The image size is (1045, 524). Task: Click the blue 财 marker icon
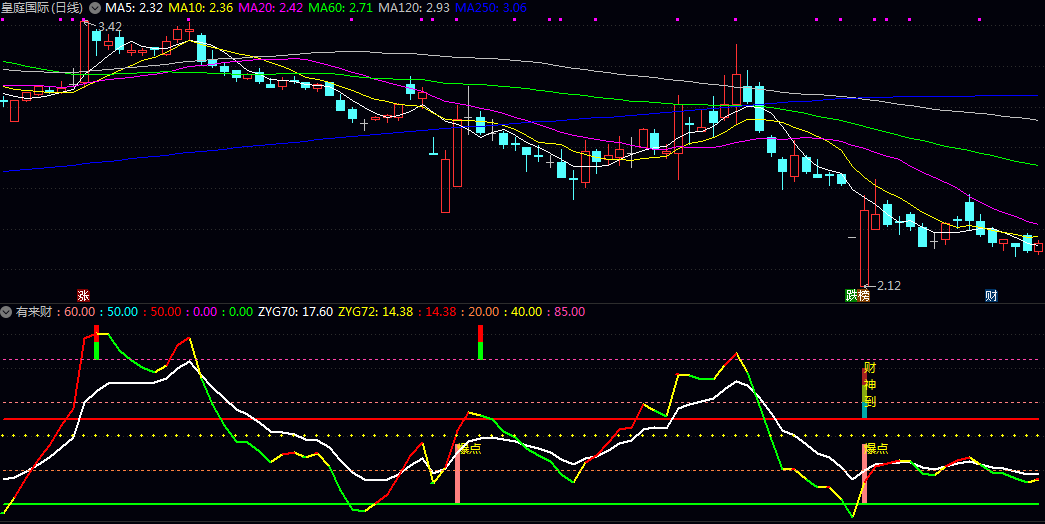click(x=991, y=296)
